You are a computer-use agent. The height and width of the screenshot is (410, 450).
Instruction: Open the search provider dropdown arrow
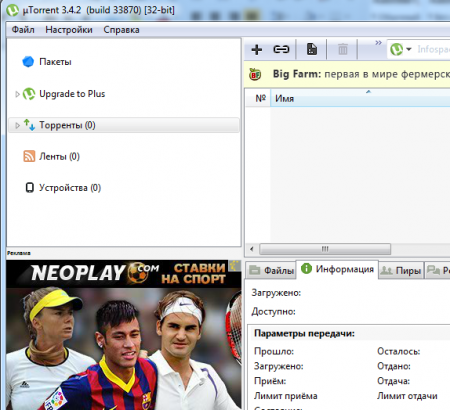point(409,49)
